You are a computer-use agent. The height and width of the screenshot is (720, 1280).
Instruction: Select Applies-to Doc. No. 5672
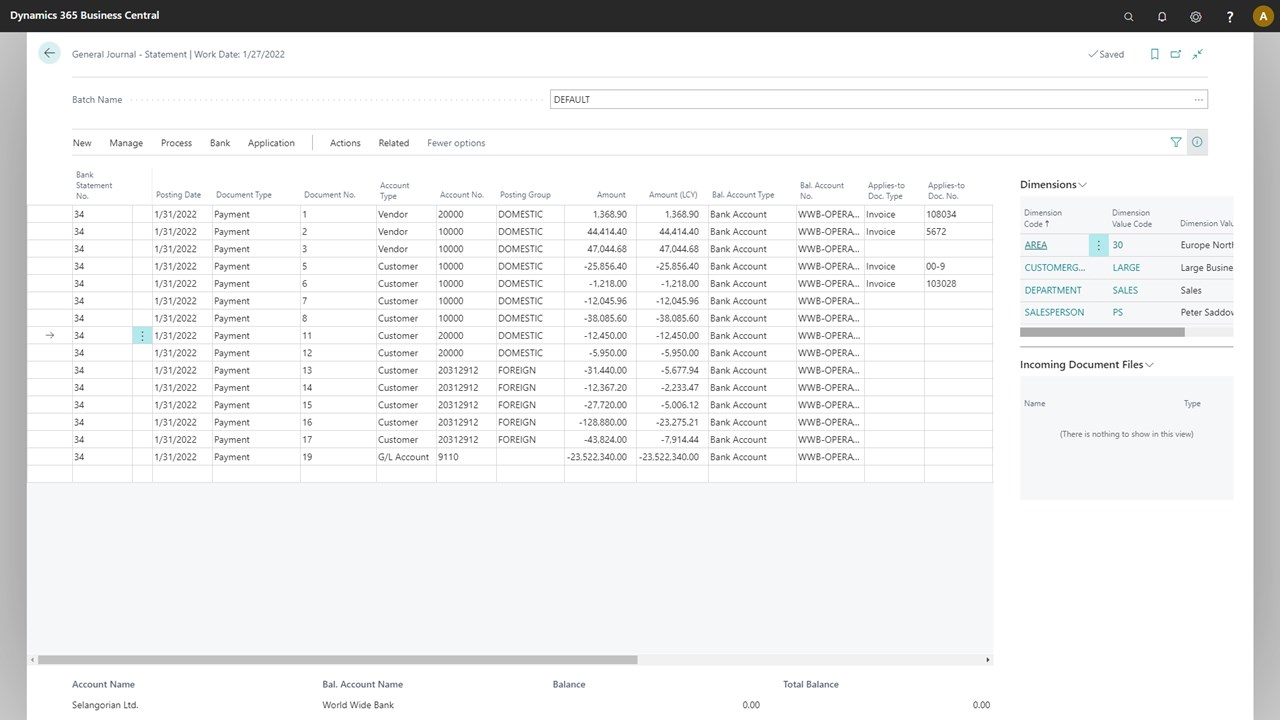pos(958,232)
